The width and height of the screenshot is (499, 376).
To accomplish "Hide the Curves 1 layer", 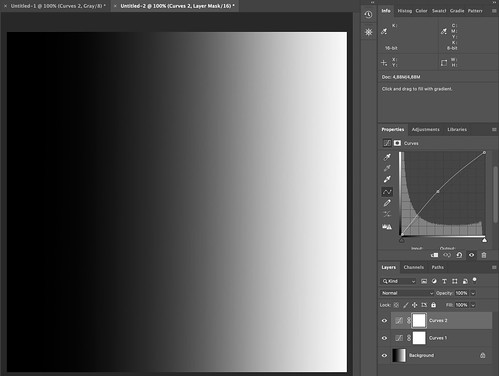I will point(384,338).
